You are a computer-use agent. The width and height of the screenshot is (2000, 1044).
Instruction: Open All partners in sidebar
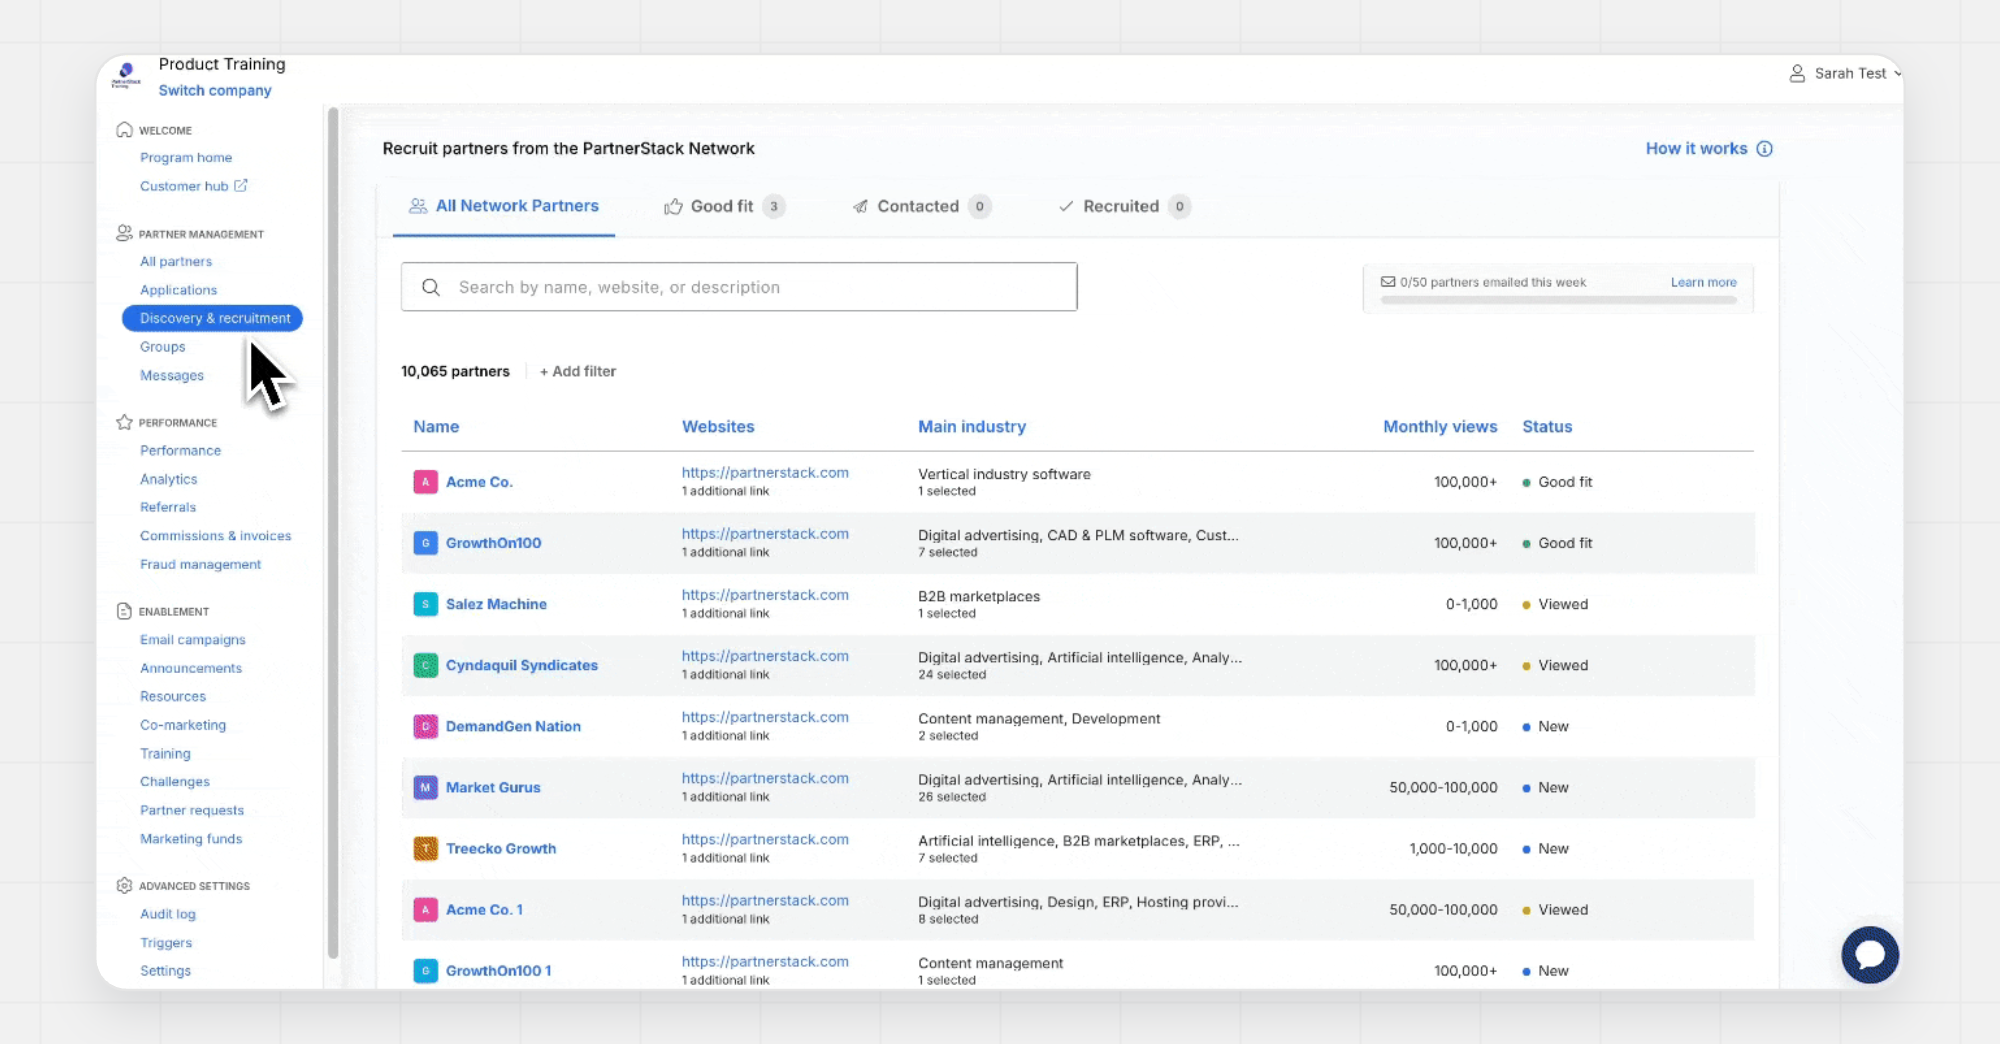pos(176,261)
